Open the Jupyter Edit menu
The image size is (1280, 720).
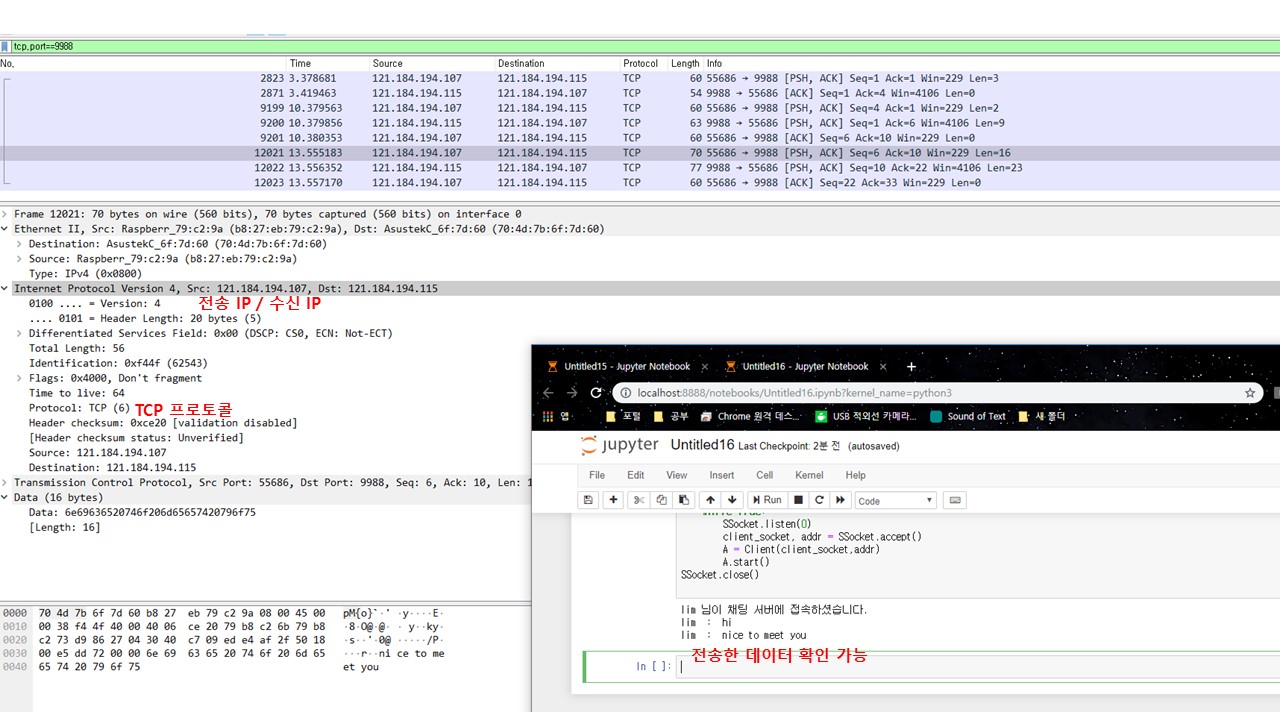tap(636, 475)
